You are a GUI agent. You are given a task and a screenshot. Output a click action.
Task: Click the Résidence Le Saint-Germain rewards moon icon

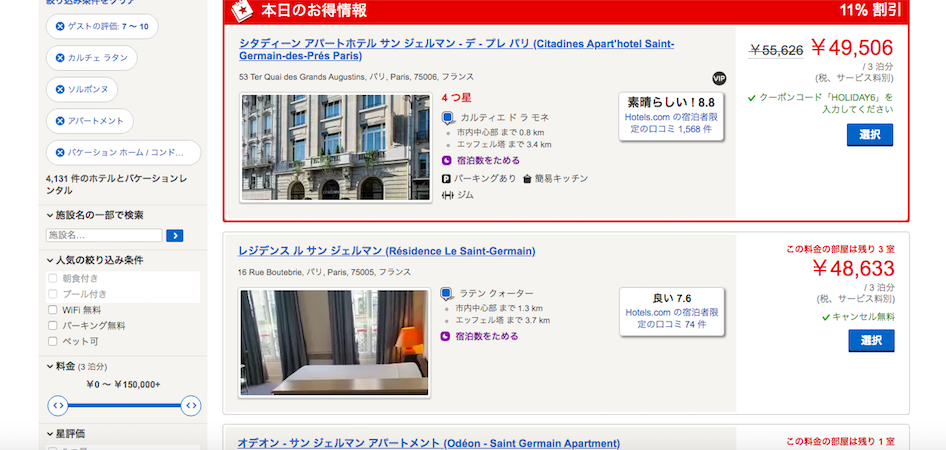pyautogui.click(x=445, y=337)
